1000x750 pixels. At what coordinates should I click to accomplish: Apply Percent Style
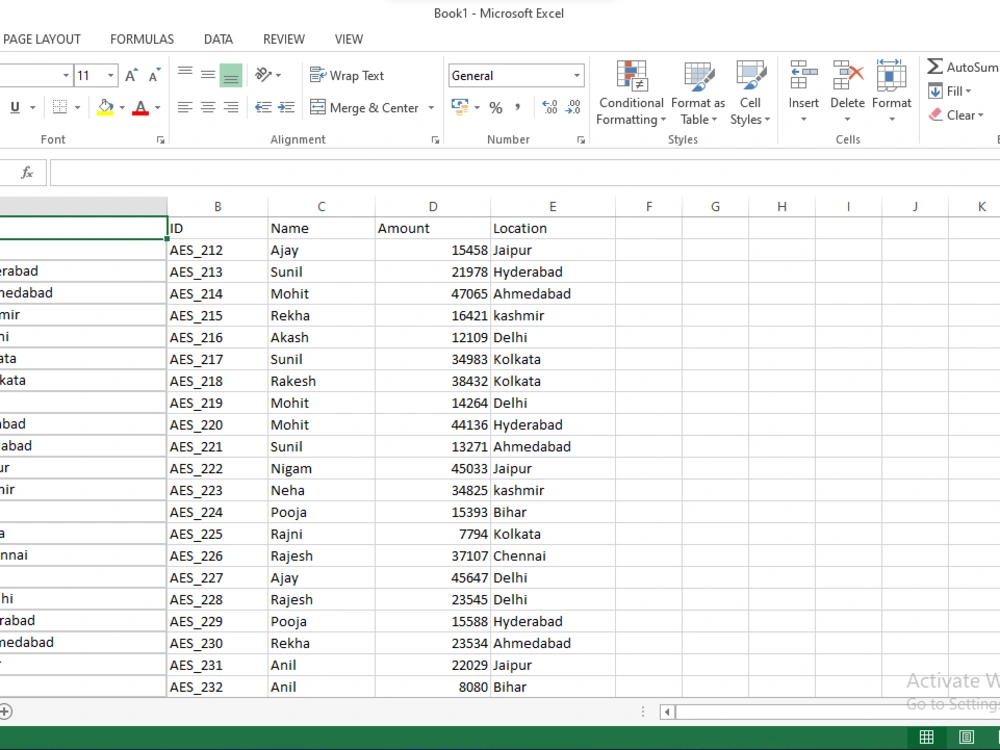pyautogui.click(x=496, y=108)
